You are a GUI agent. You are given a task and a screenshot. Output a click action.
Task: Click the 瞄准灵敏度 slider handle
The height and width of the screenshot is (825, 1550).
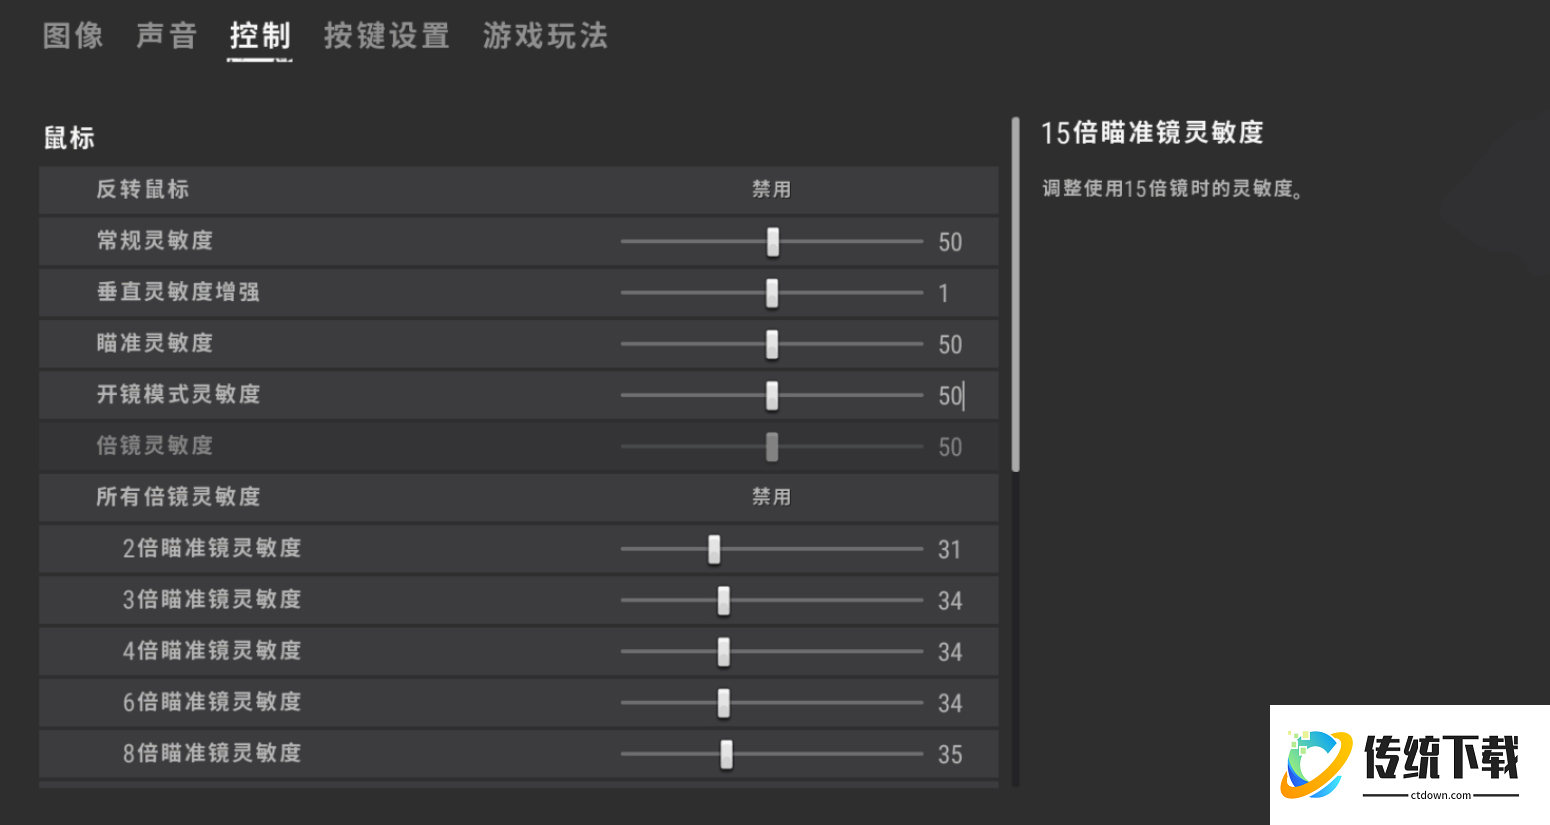point(771,344)
